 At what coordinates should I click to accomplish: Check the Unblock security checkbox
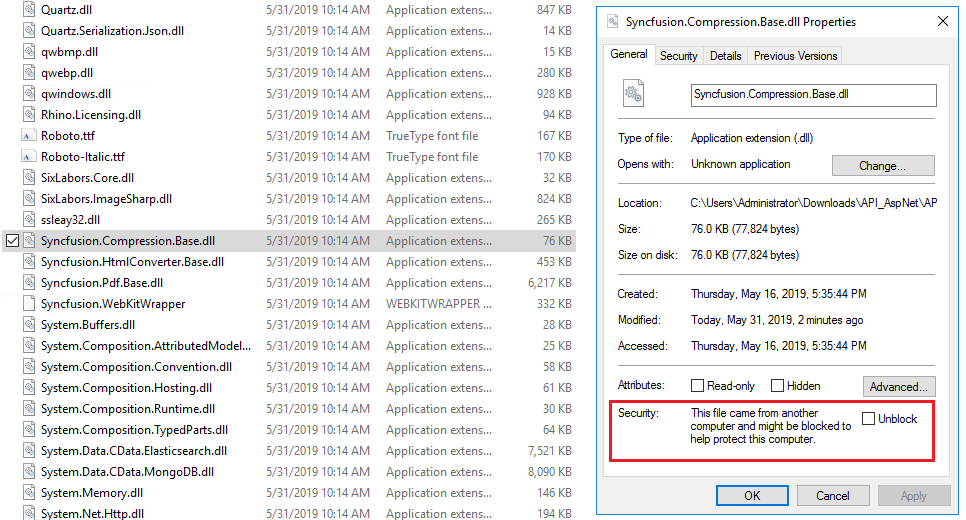coord(869,419)
